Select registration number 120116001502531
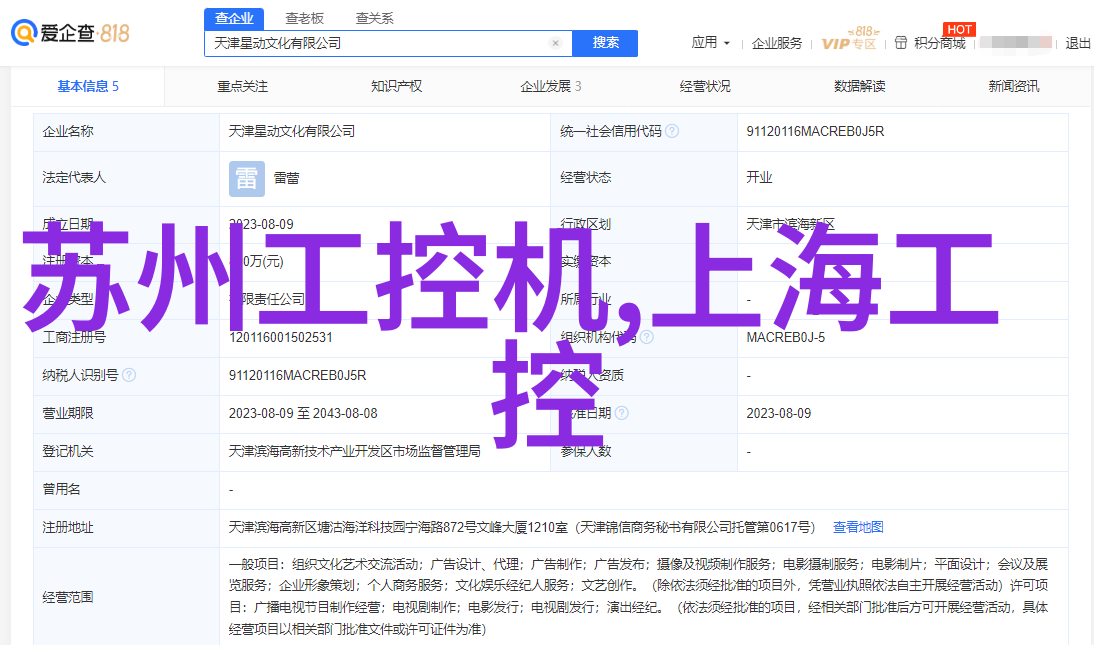 tap(280, 337)
